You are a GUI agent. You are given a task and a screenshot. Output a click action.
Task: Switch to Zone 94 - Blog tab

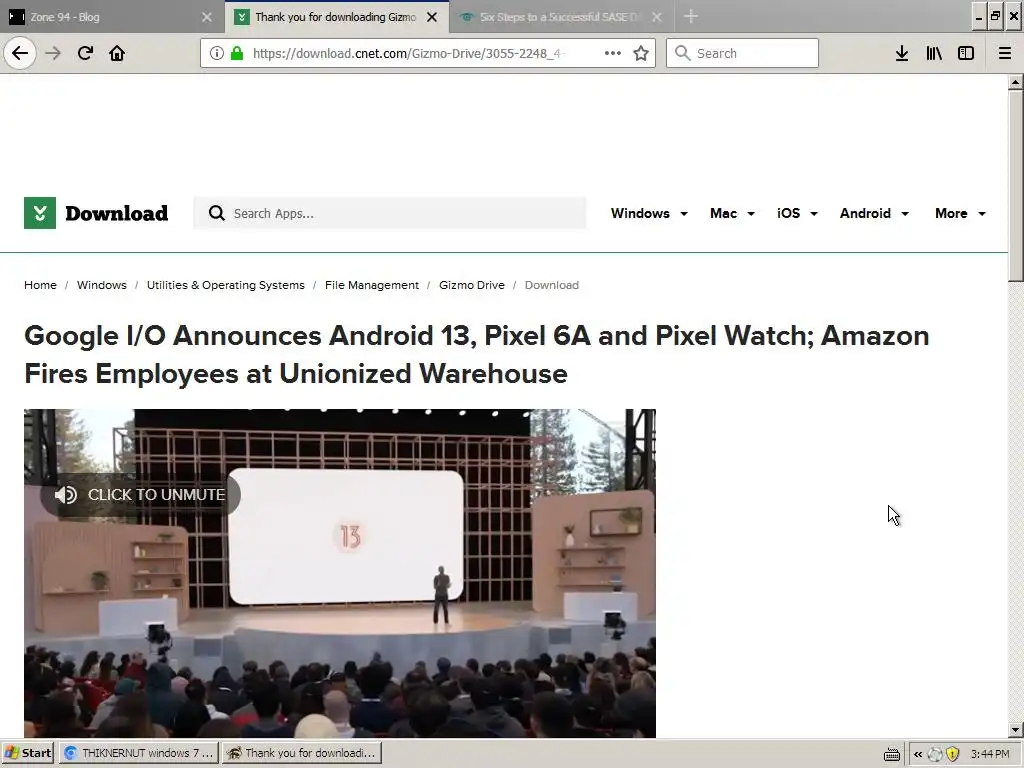pos(112,17)
